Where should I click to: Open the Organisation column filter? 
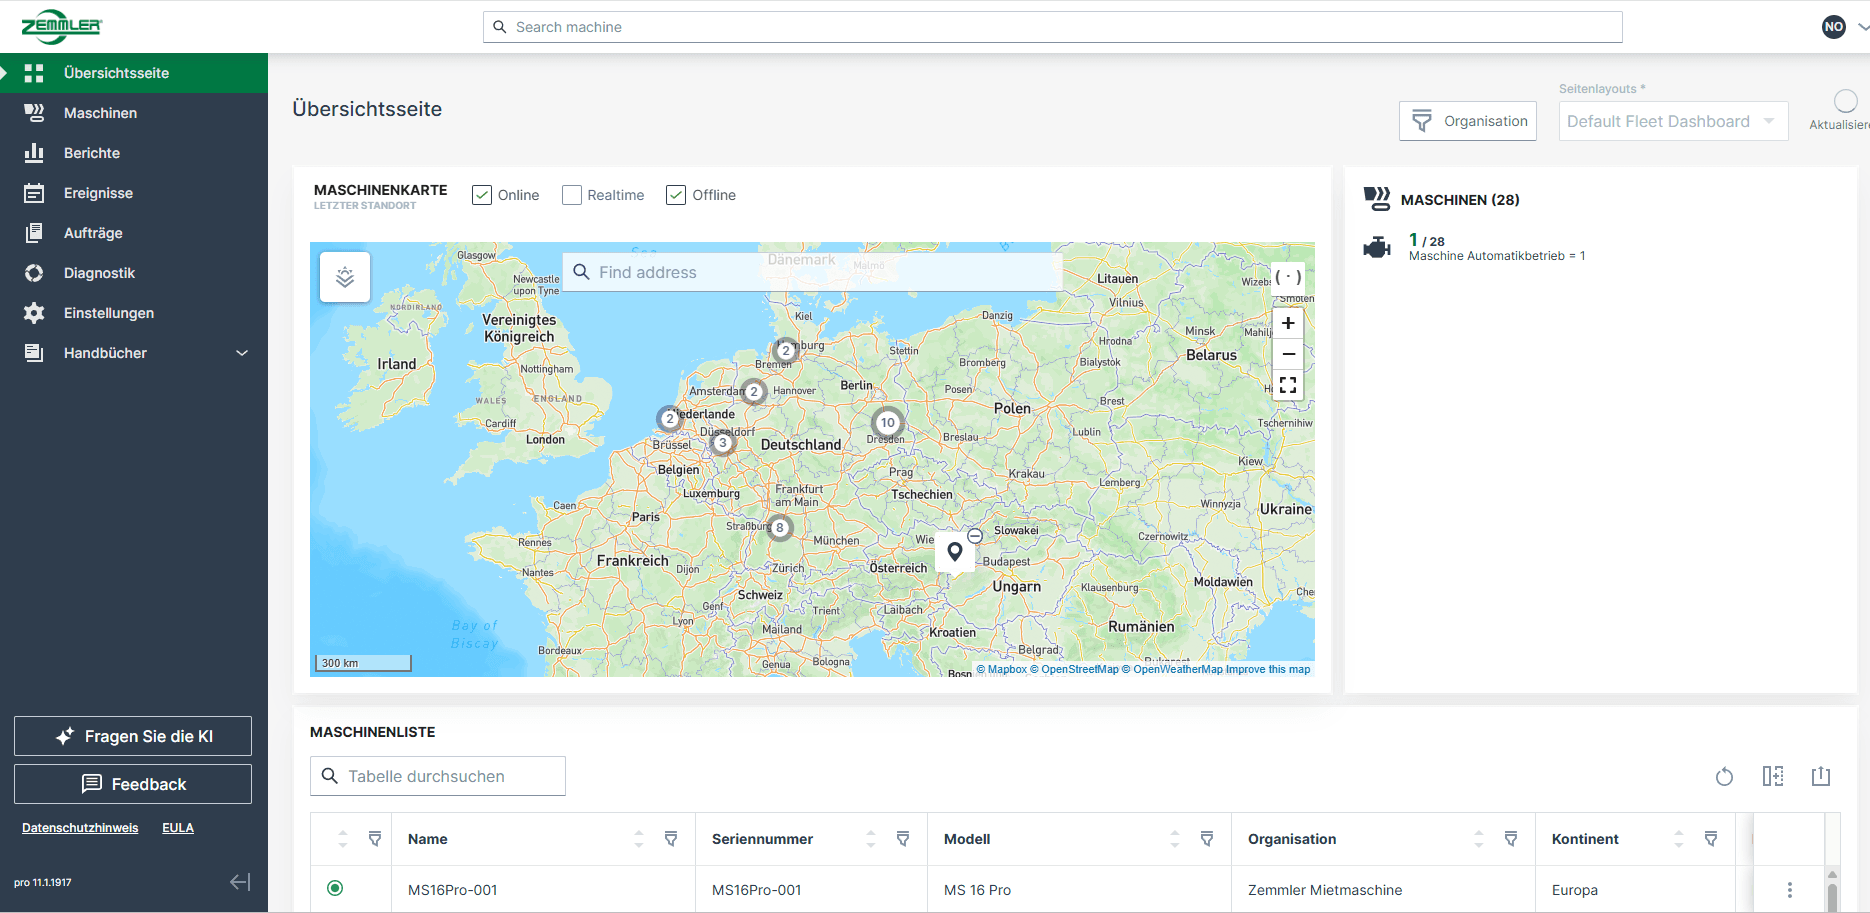[1511, 839]
